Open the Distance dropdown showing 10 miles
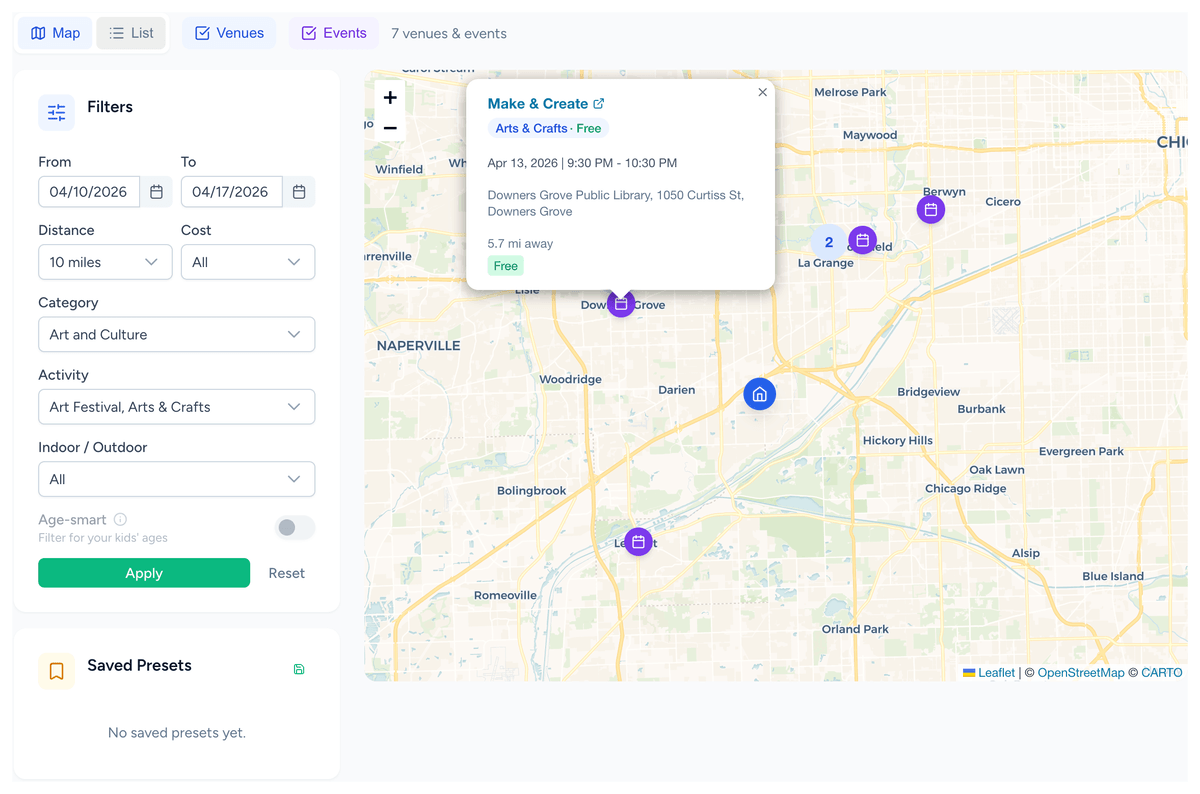This screenshot has height=794, width=1200. [105, 262]
